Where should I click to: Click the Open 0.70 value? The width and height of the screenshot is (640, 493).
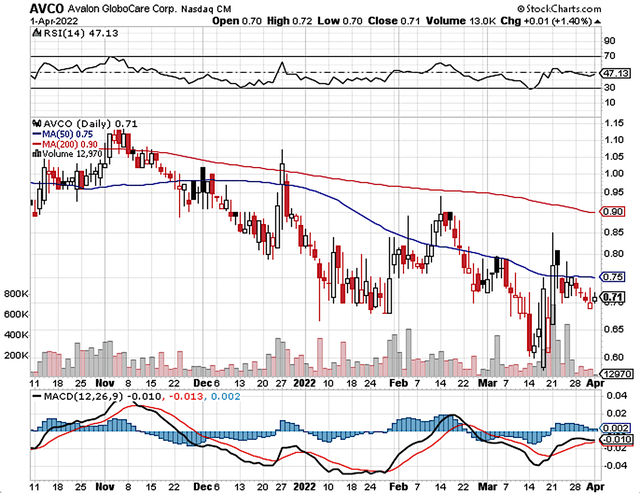tap(237, 21)
